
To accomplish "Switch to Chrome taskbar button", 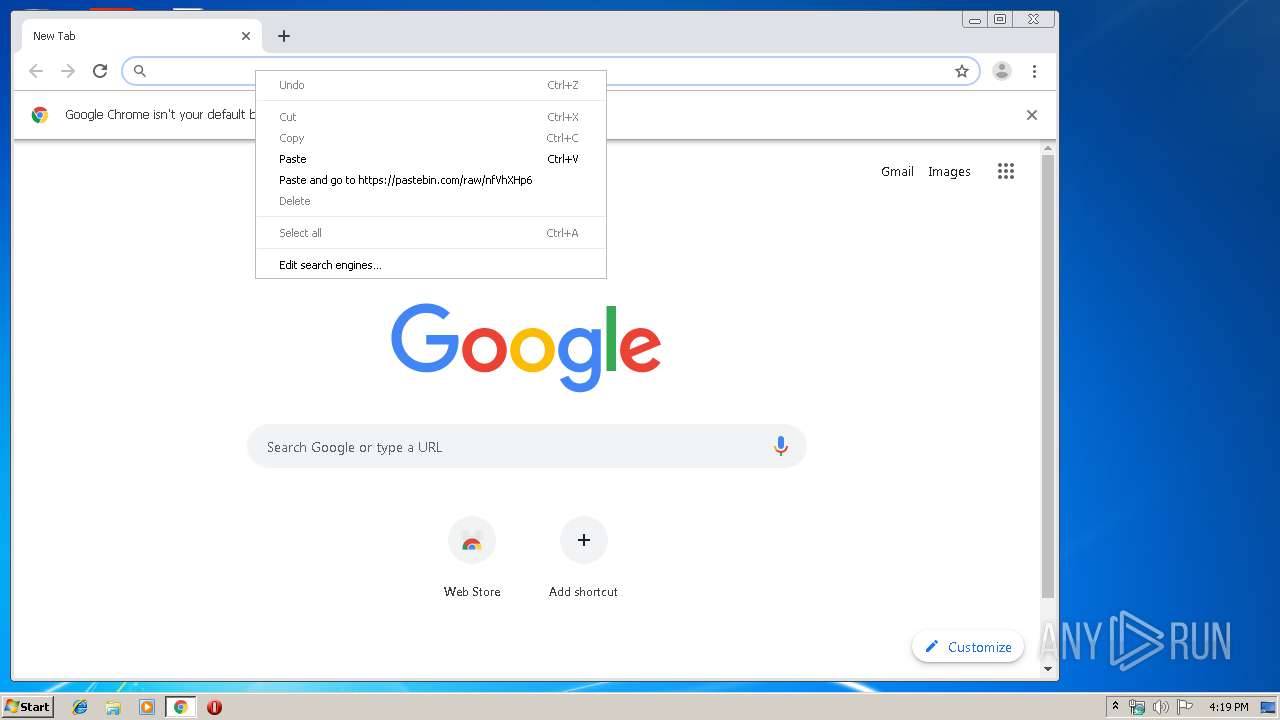I will tap(180, 707).
